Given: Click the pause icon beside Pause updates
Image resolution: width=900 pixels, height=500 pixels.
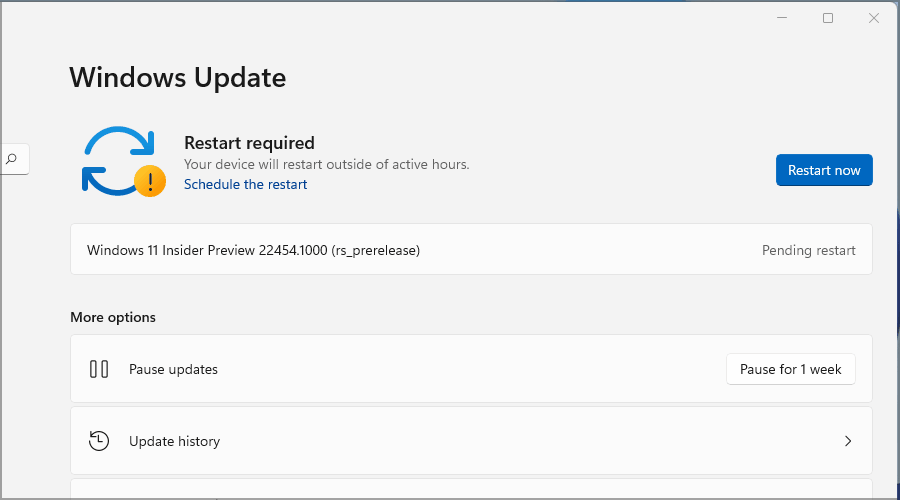Looking at the screenshot, I should (99, 369).
